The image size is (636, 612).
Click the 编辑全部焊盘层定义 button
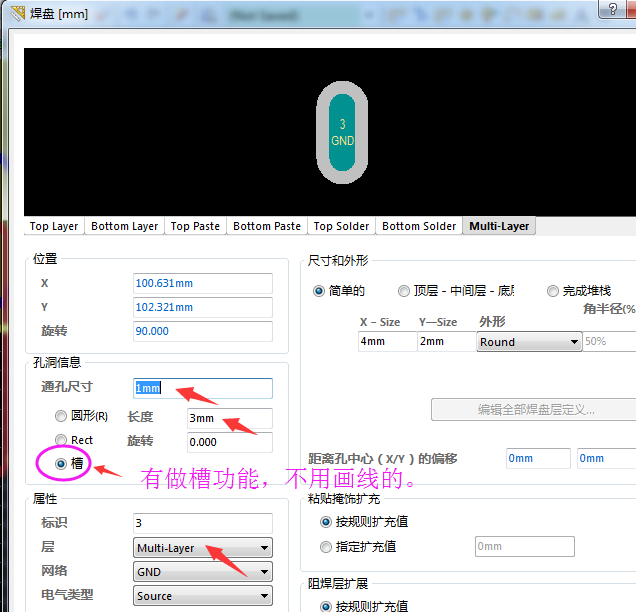pyautogui.click(x=535, y=410)
